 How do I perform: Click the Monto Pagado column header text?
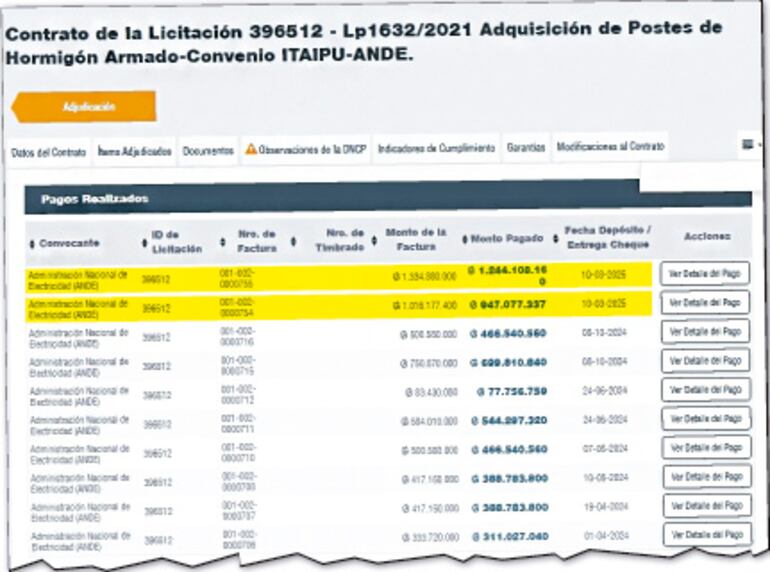[x=507, y=239]
